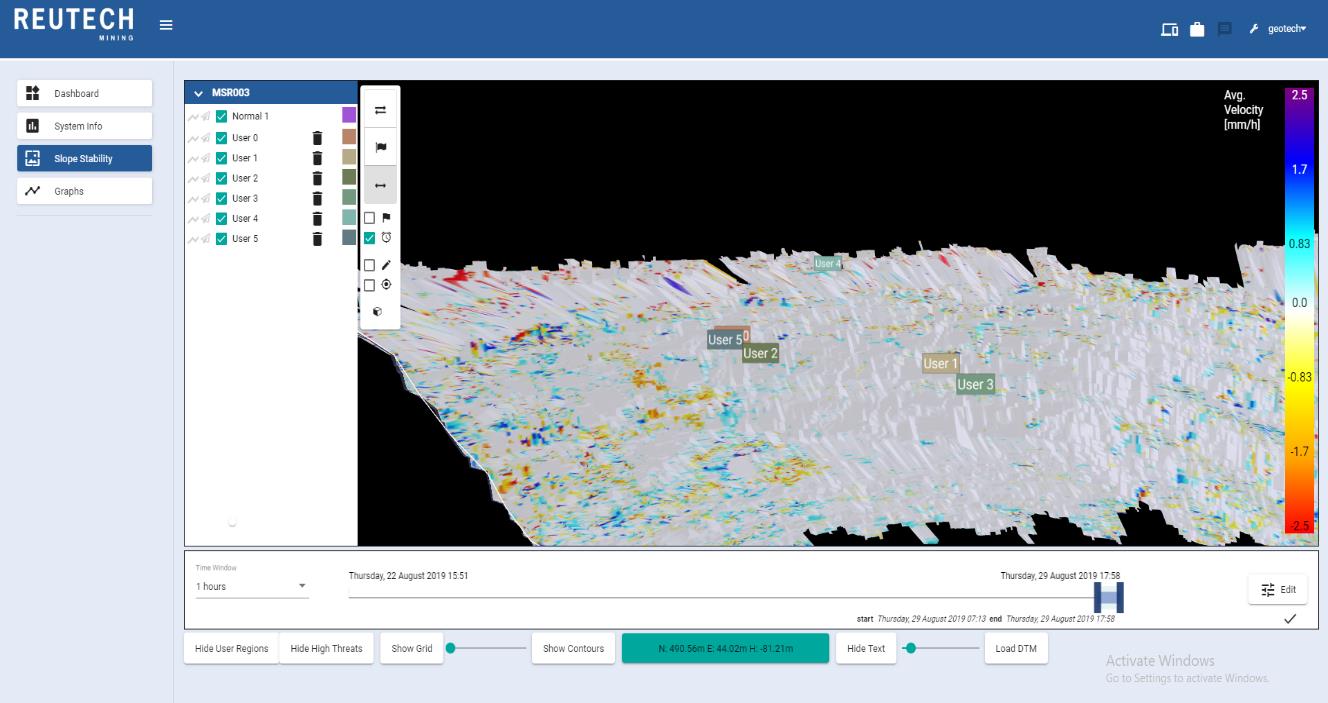Delete User 4 with its trash icon
Screen dimensions: 1328x703
coord(317,218)
